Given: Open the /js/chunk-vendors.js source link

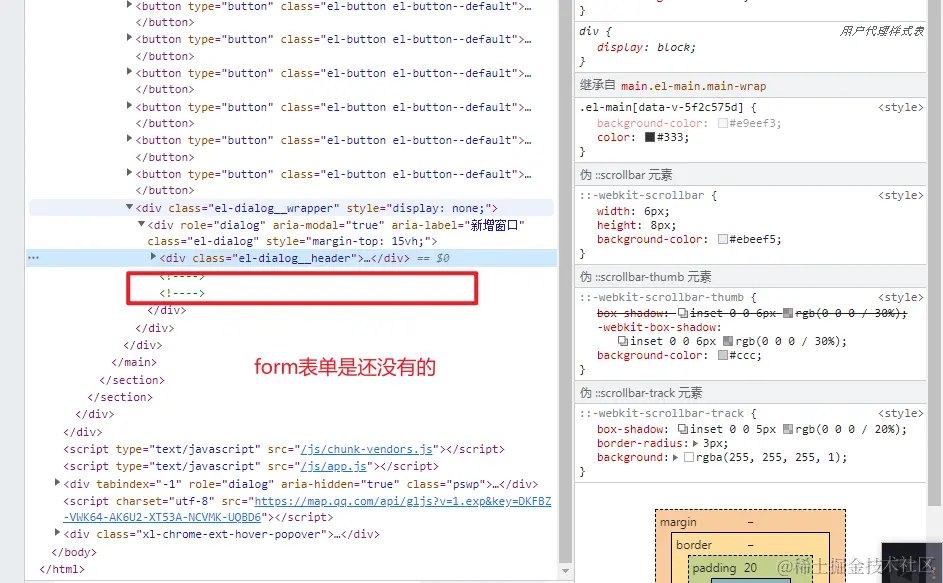Looking at the screenshot, I should coord(366,449).
